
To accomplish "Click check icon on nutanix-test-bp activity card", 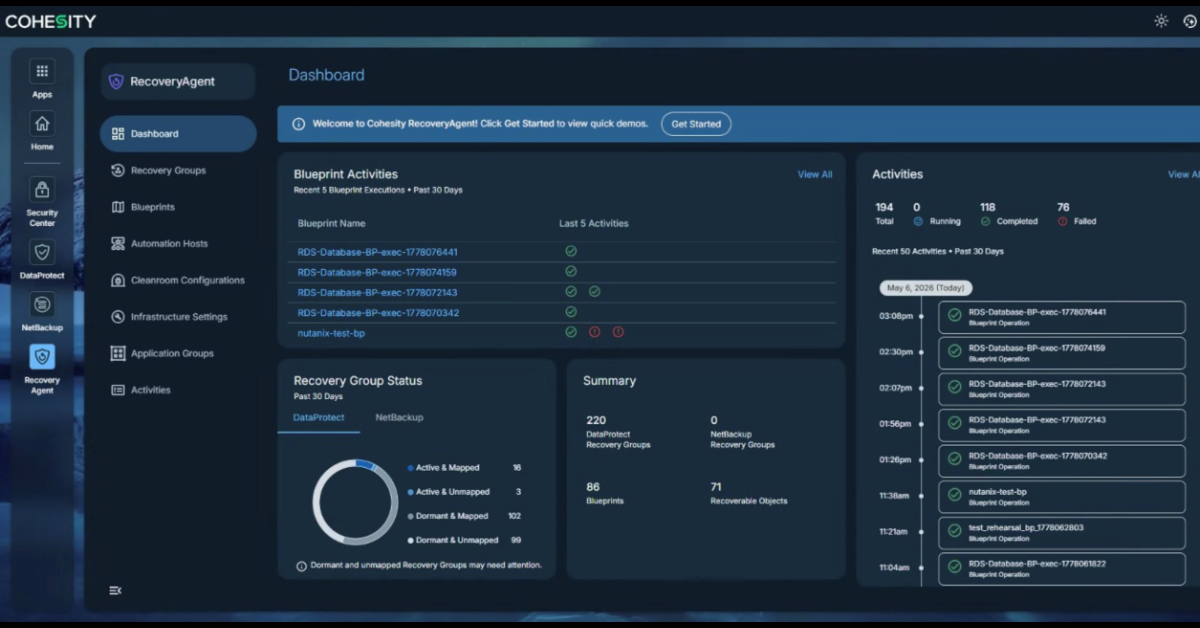I will click(955, 496).
